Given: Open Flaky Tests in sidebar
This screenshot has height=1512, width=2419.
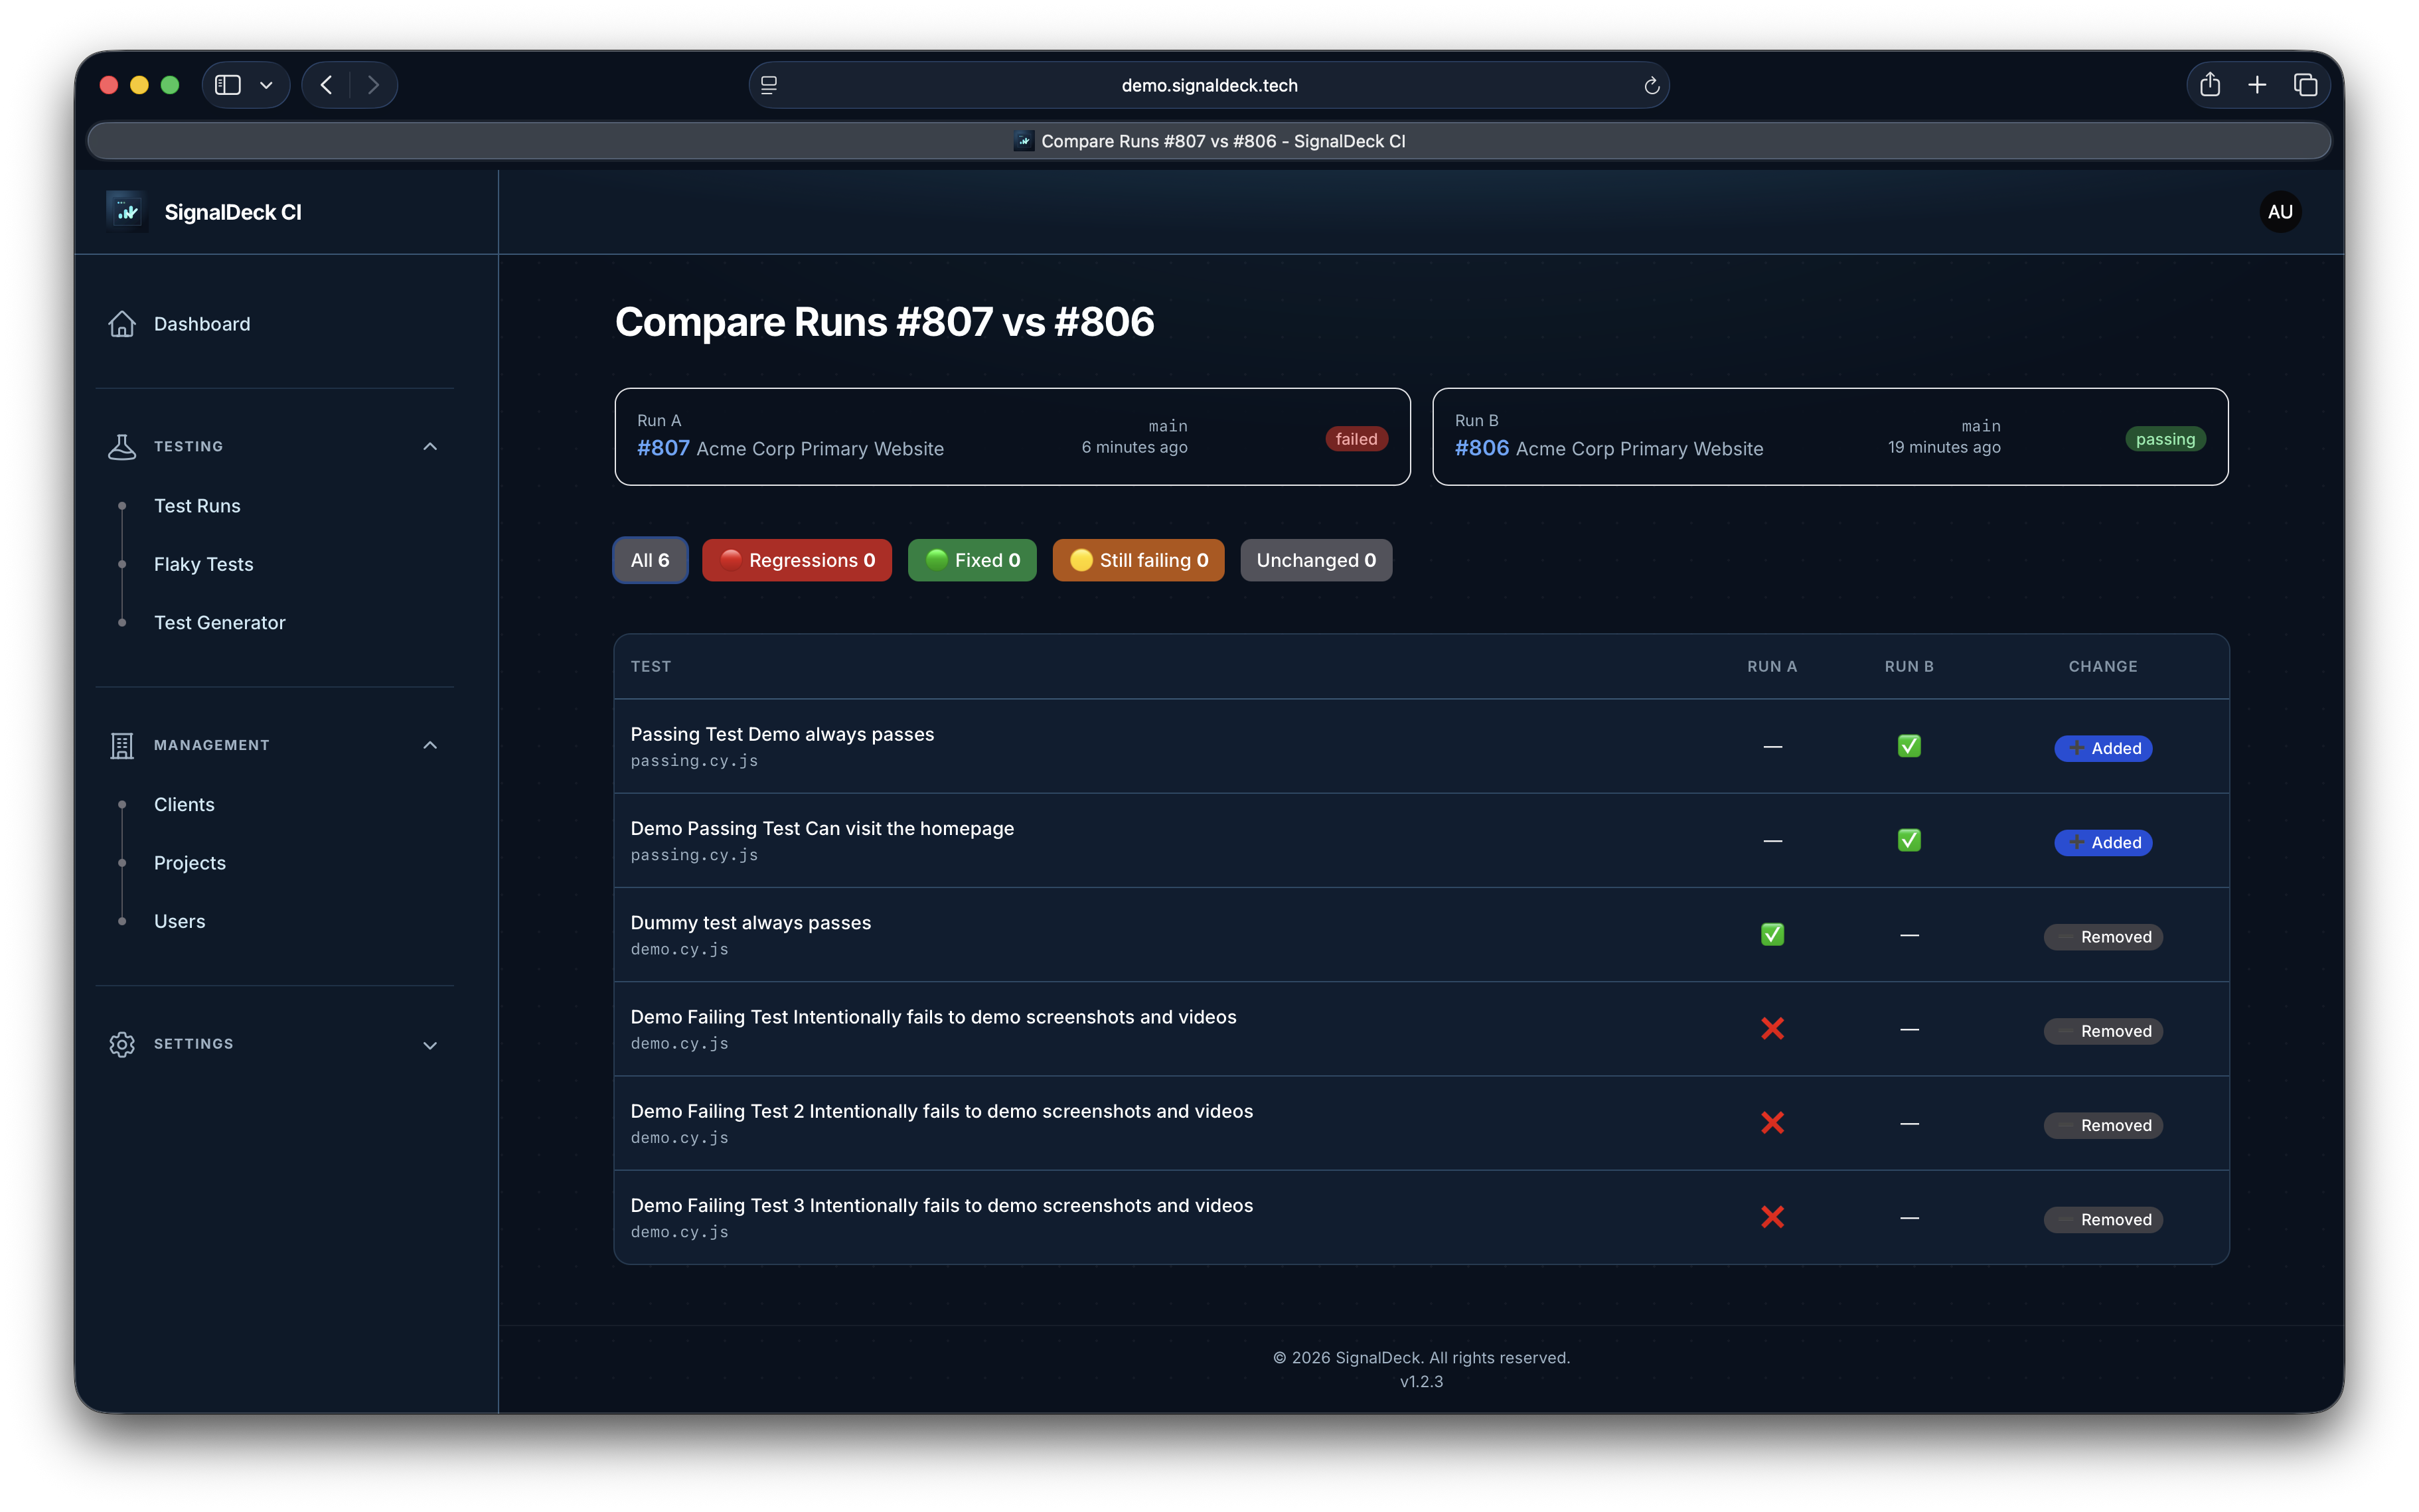Looking at the screenshot, I should (x=203, y=564).
